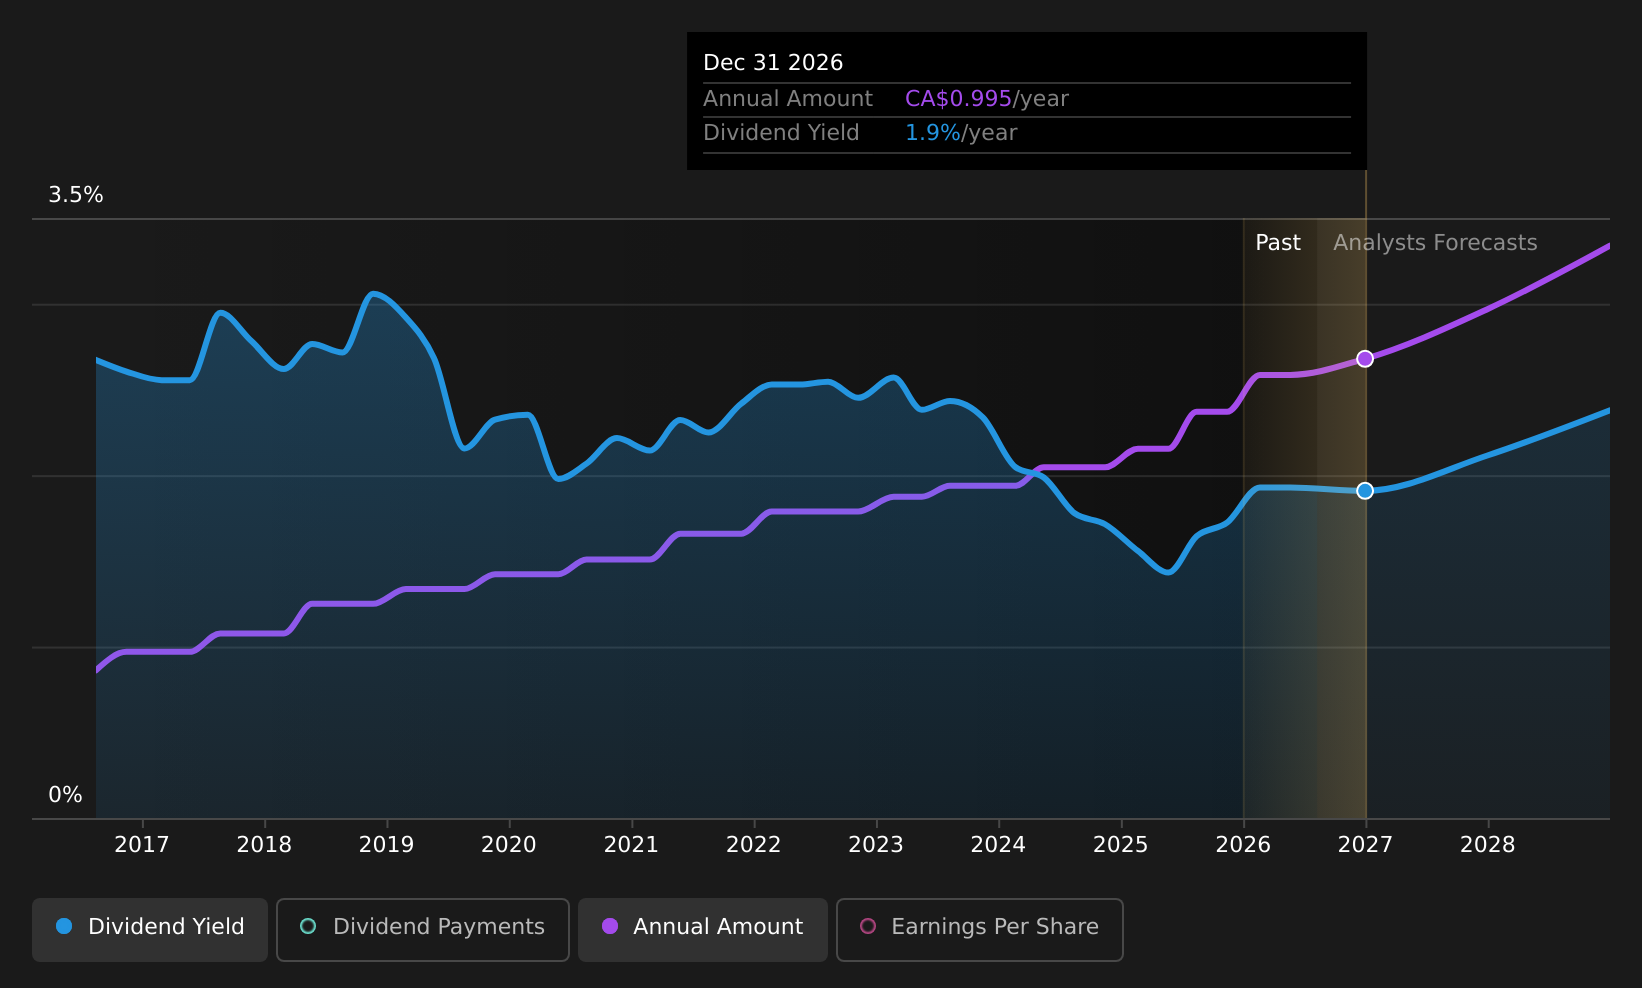Click the purple Annual Amount legend dot

pyautogui.click(x=610, y=926)
